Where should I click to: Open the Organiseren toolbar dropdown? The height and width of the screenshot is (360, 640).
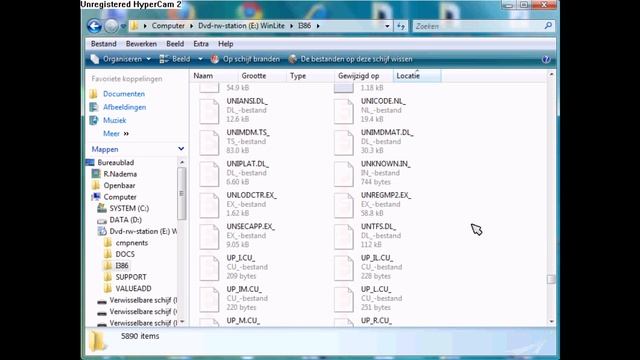tap(120, 59)
